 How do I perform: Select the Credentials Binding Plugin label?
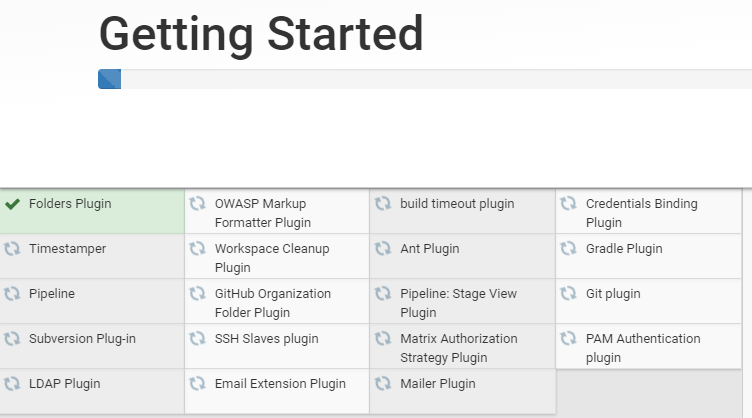(641, 213)
